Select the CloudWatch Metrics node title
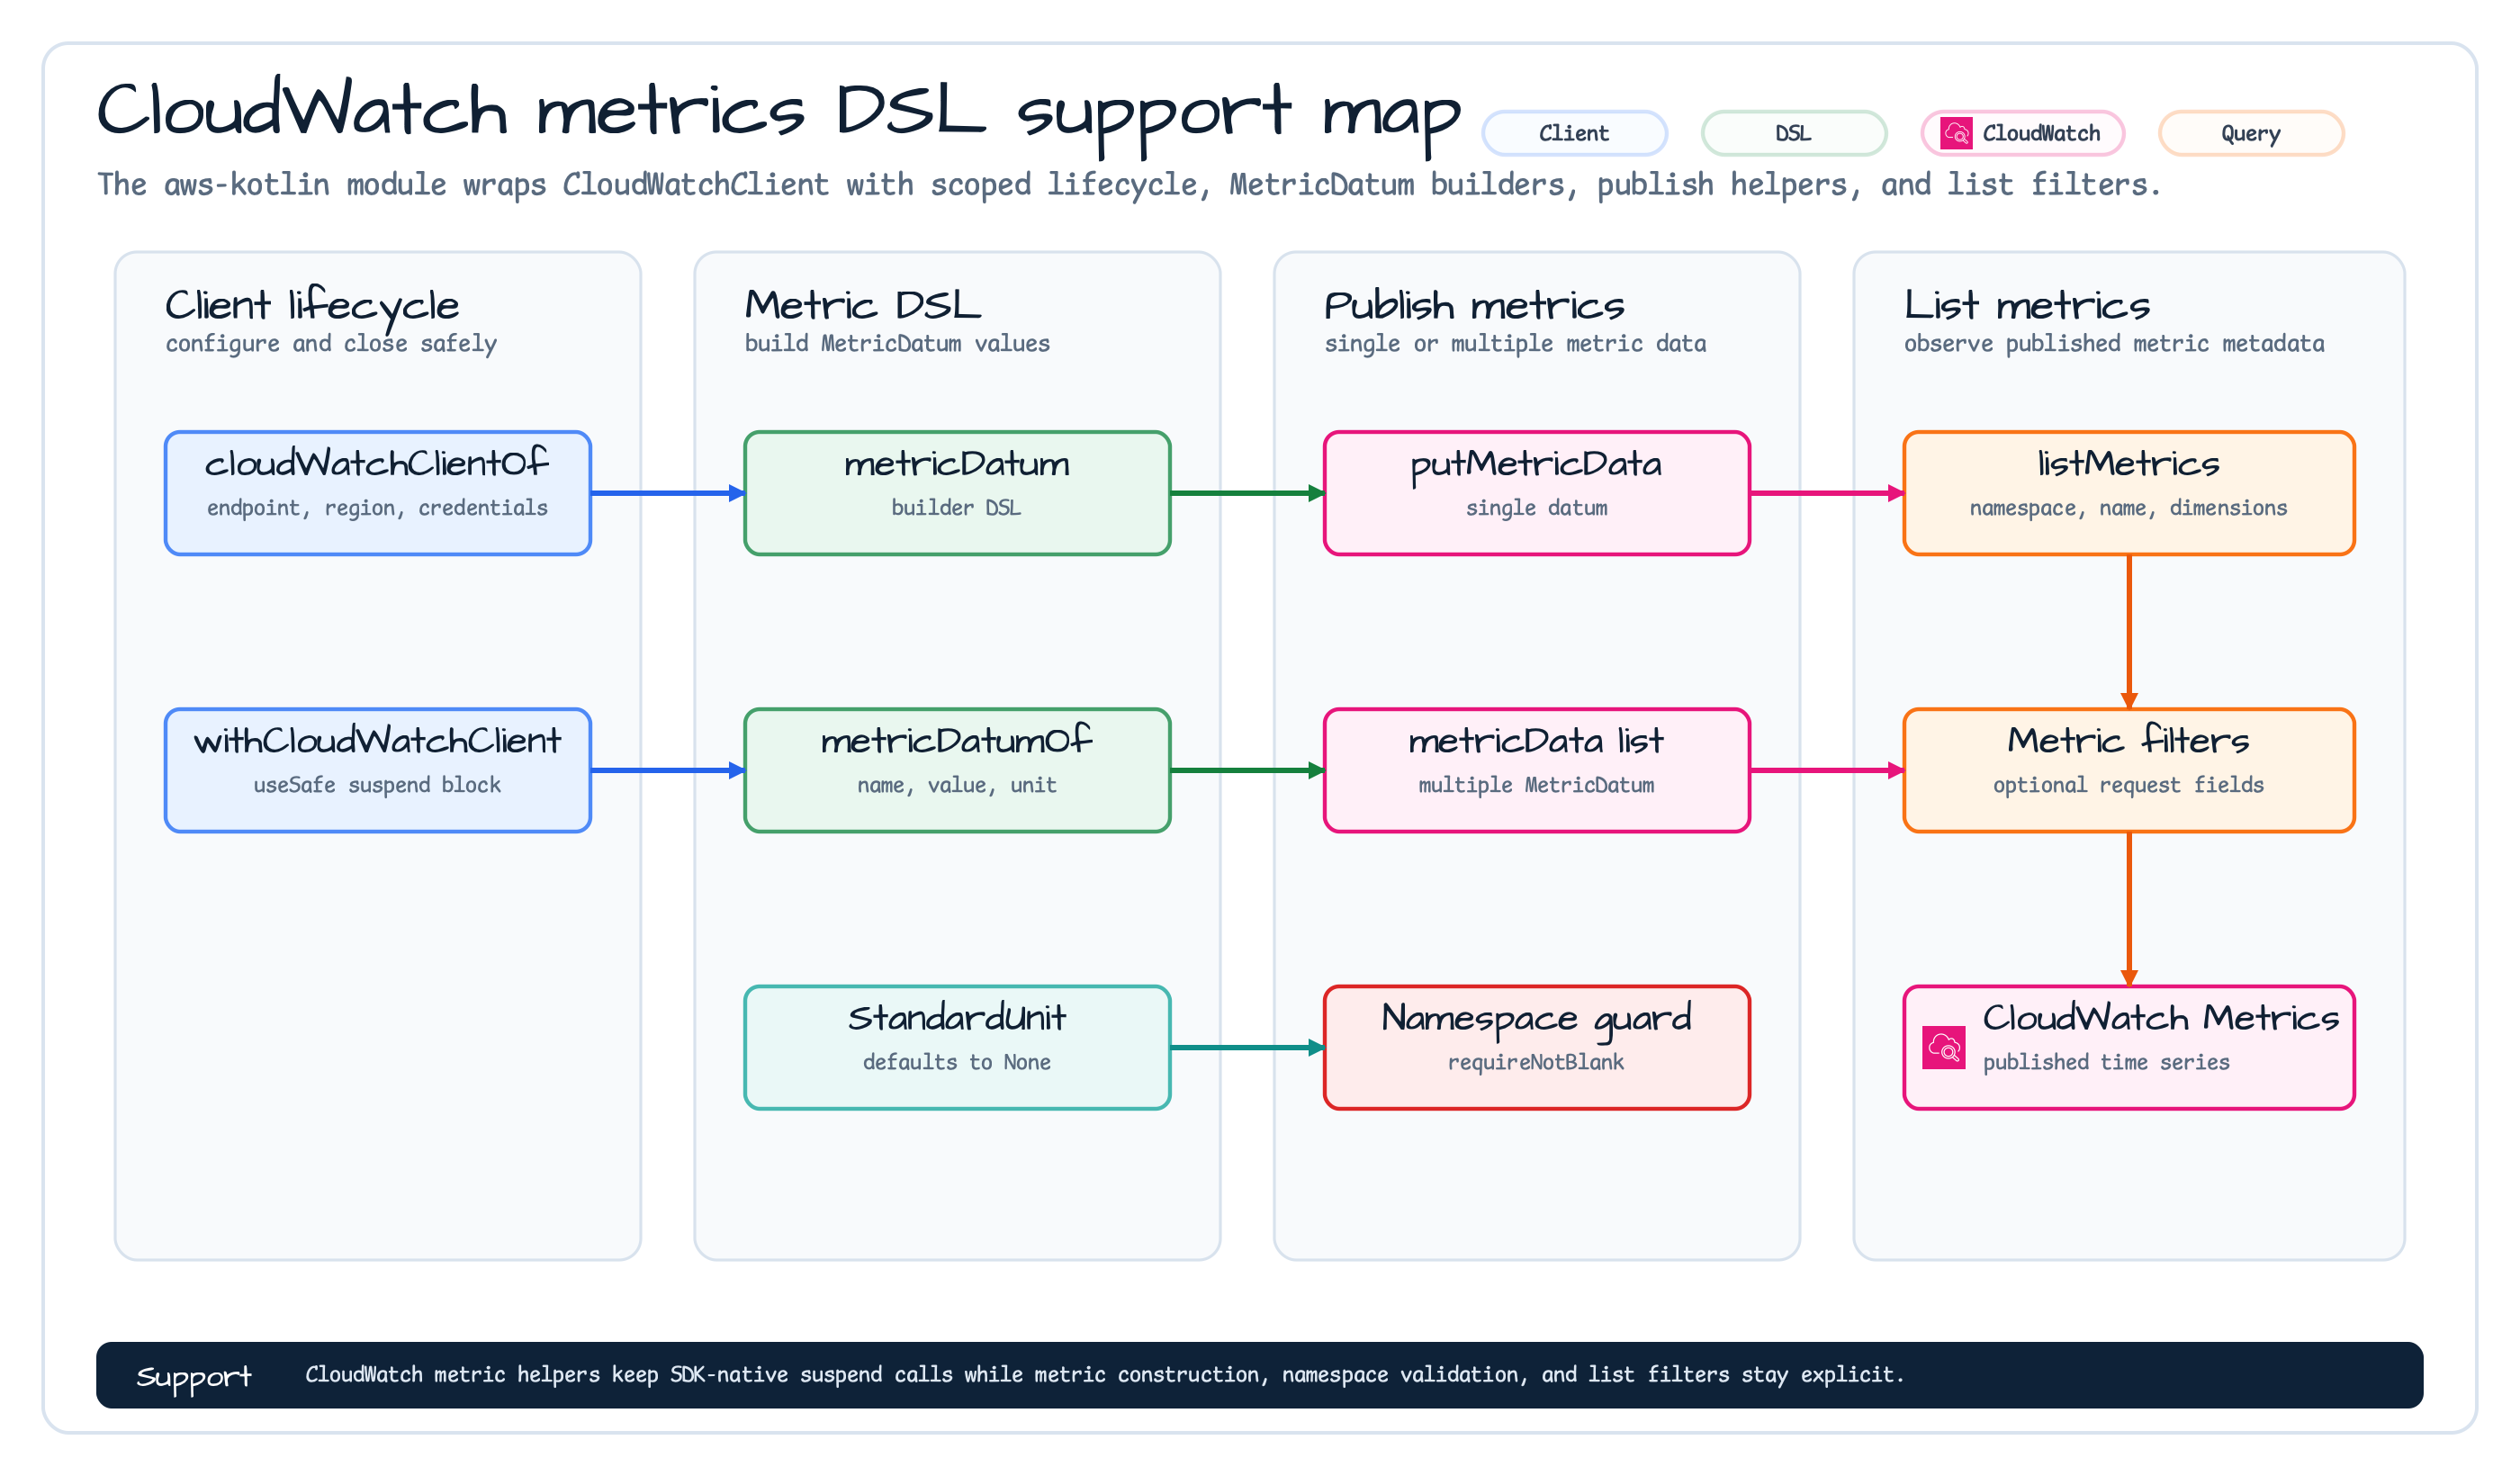The height and width of the screenshot is (1476, 2520). point(2161,1018)
